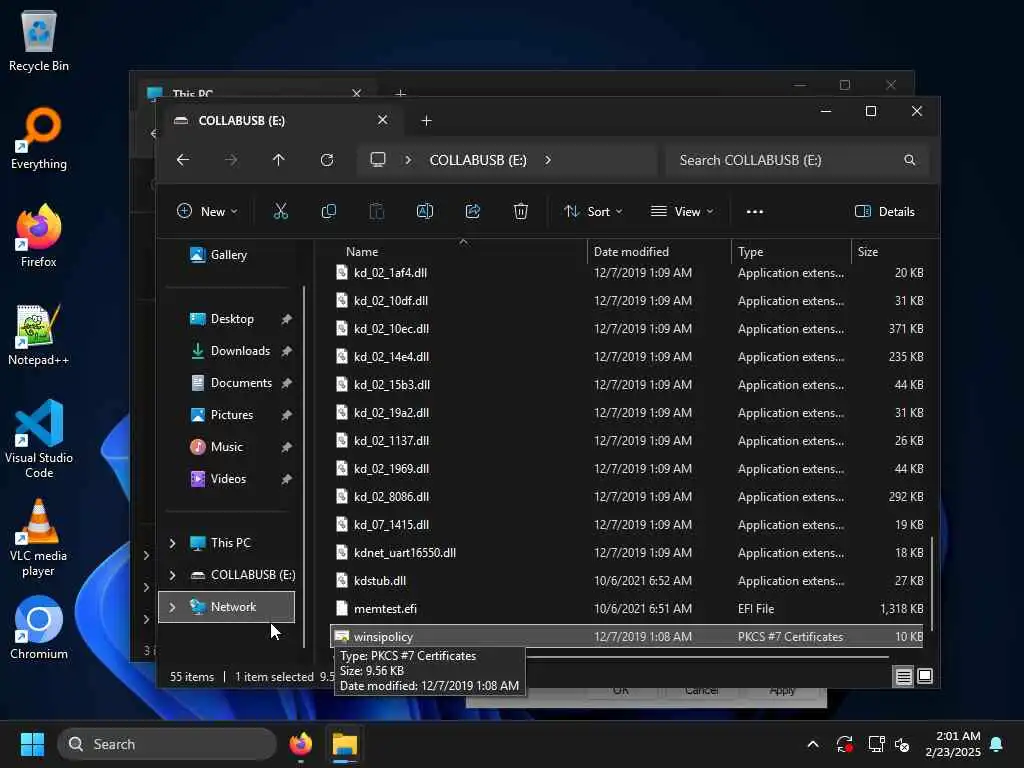Click the Share icon in toolbar

click(x=473, y=212)
